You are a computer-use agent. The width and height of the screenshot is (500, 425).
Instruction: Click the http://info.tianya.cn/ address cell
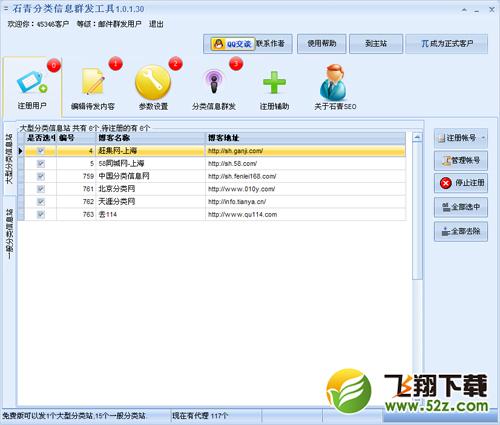click(306, 202)
